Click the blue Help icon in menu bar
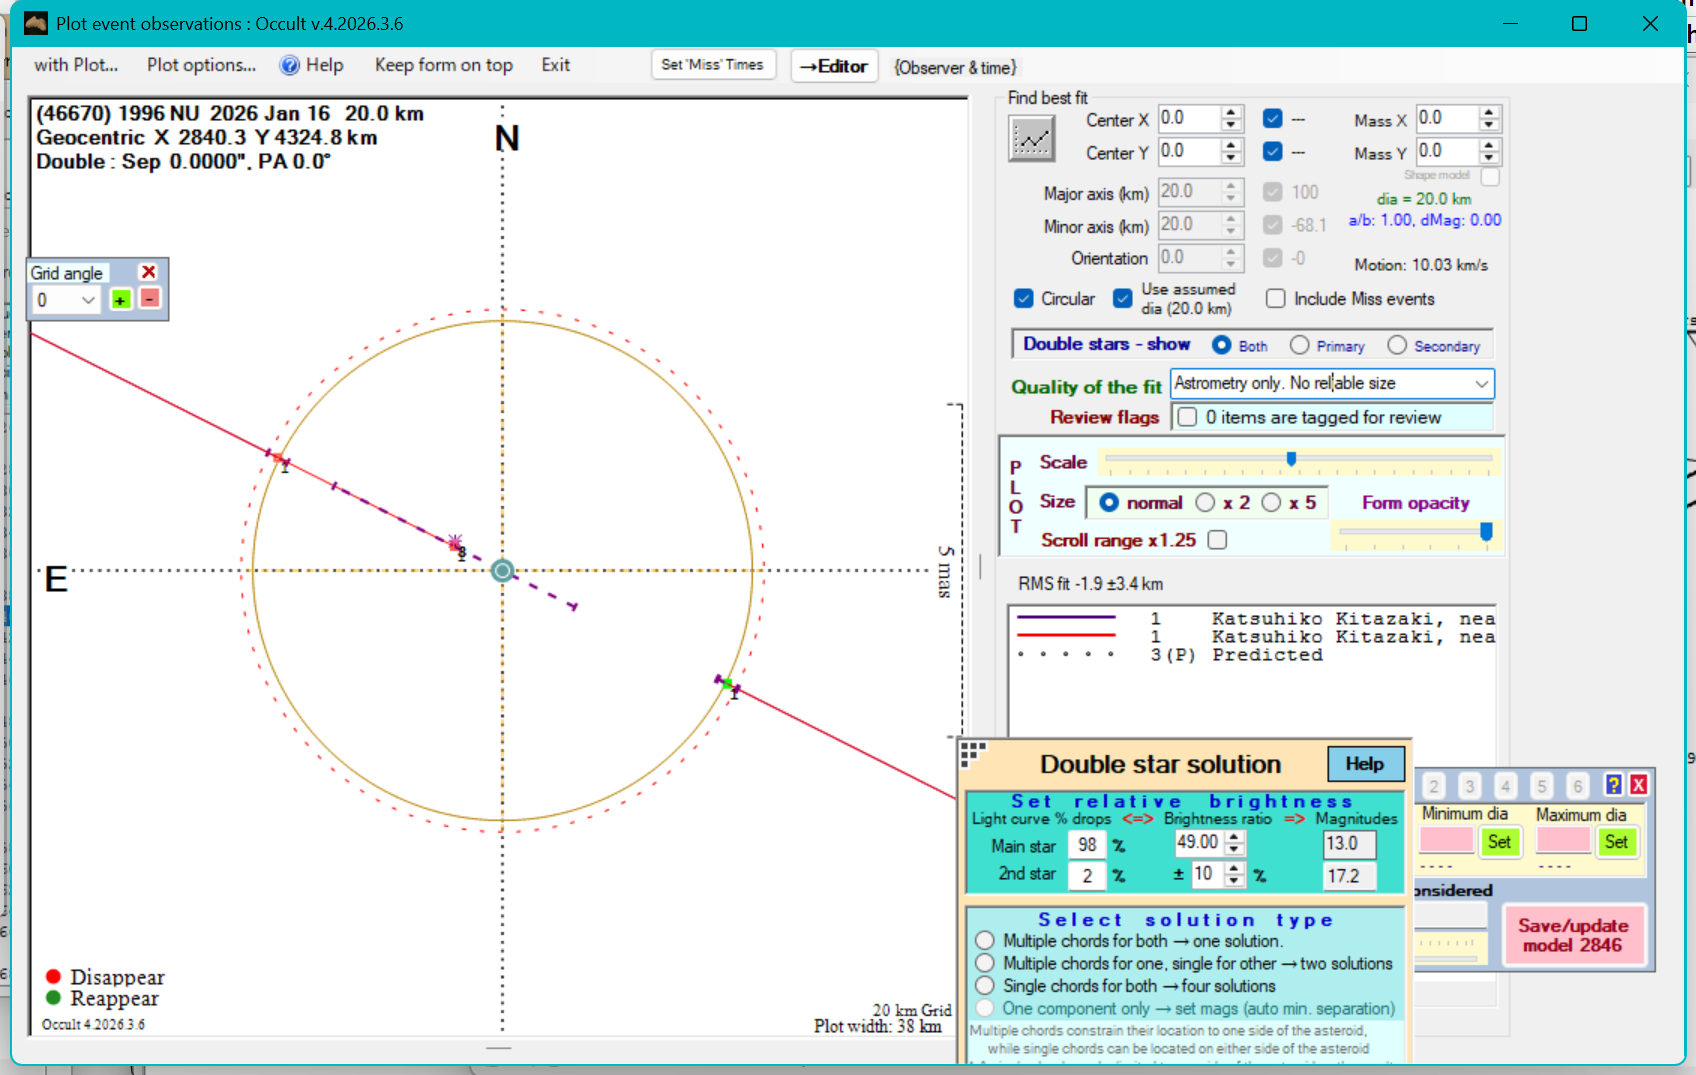This screenshot has width=1696, height=1075. [290, 65]
